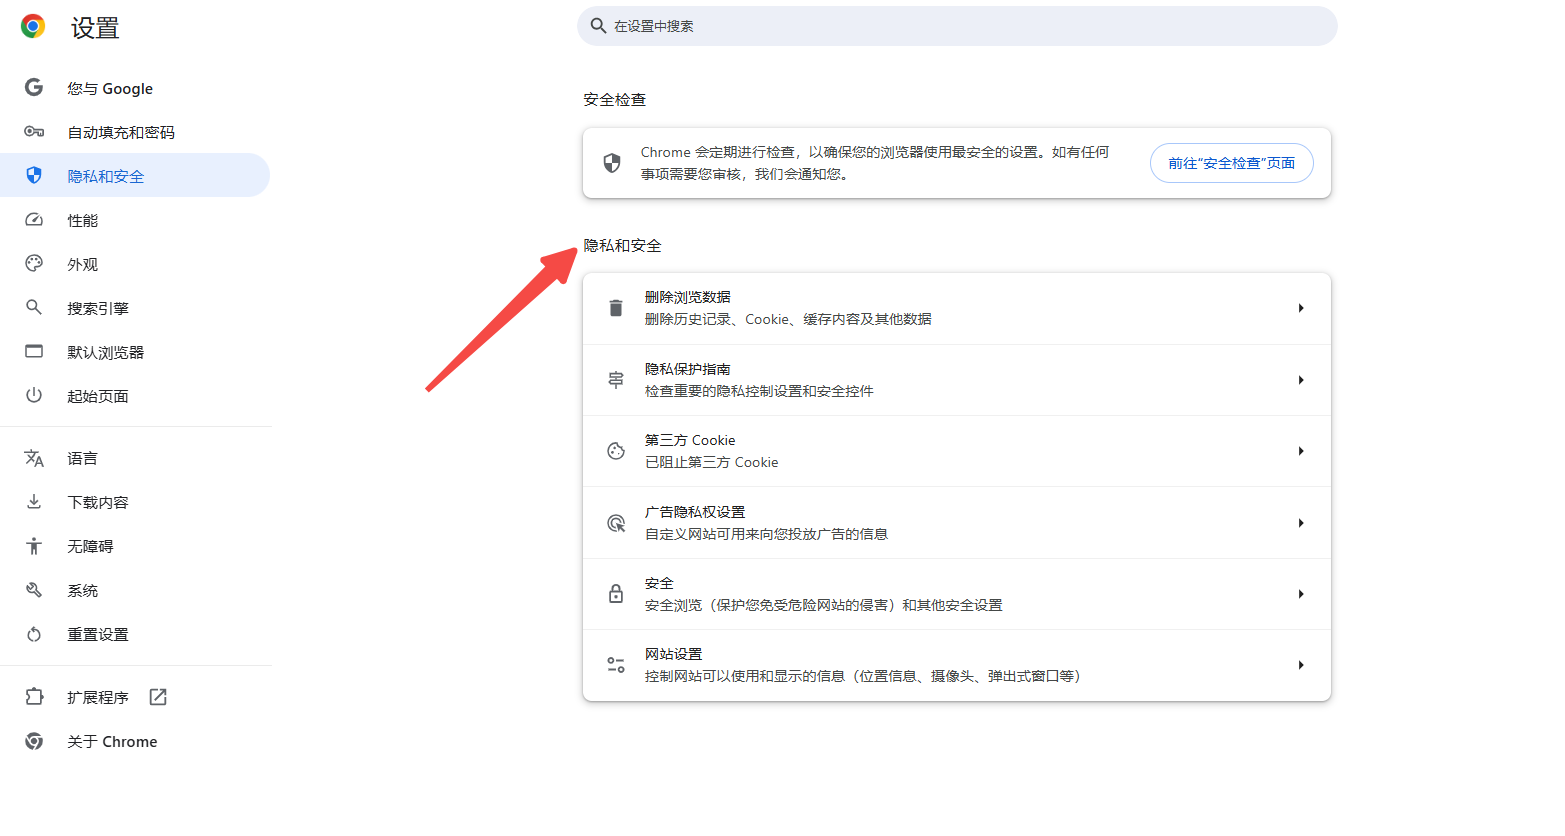Open 重置设置 section
Image resolution: width=1565 pixels, height=836 pixels.
pos(135,634)
